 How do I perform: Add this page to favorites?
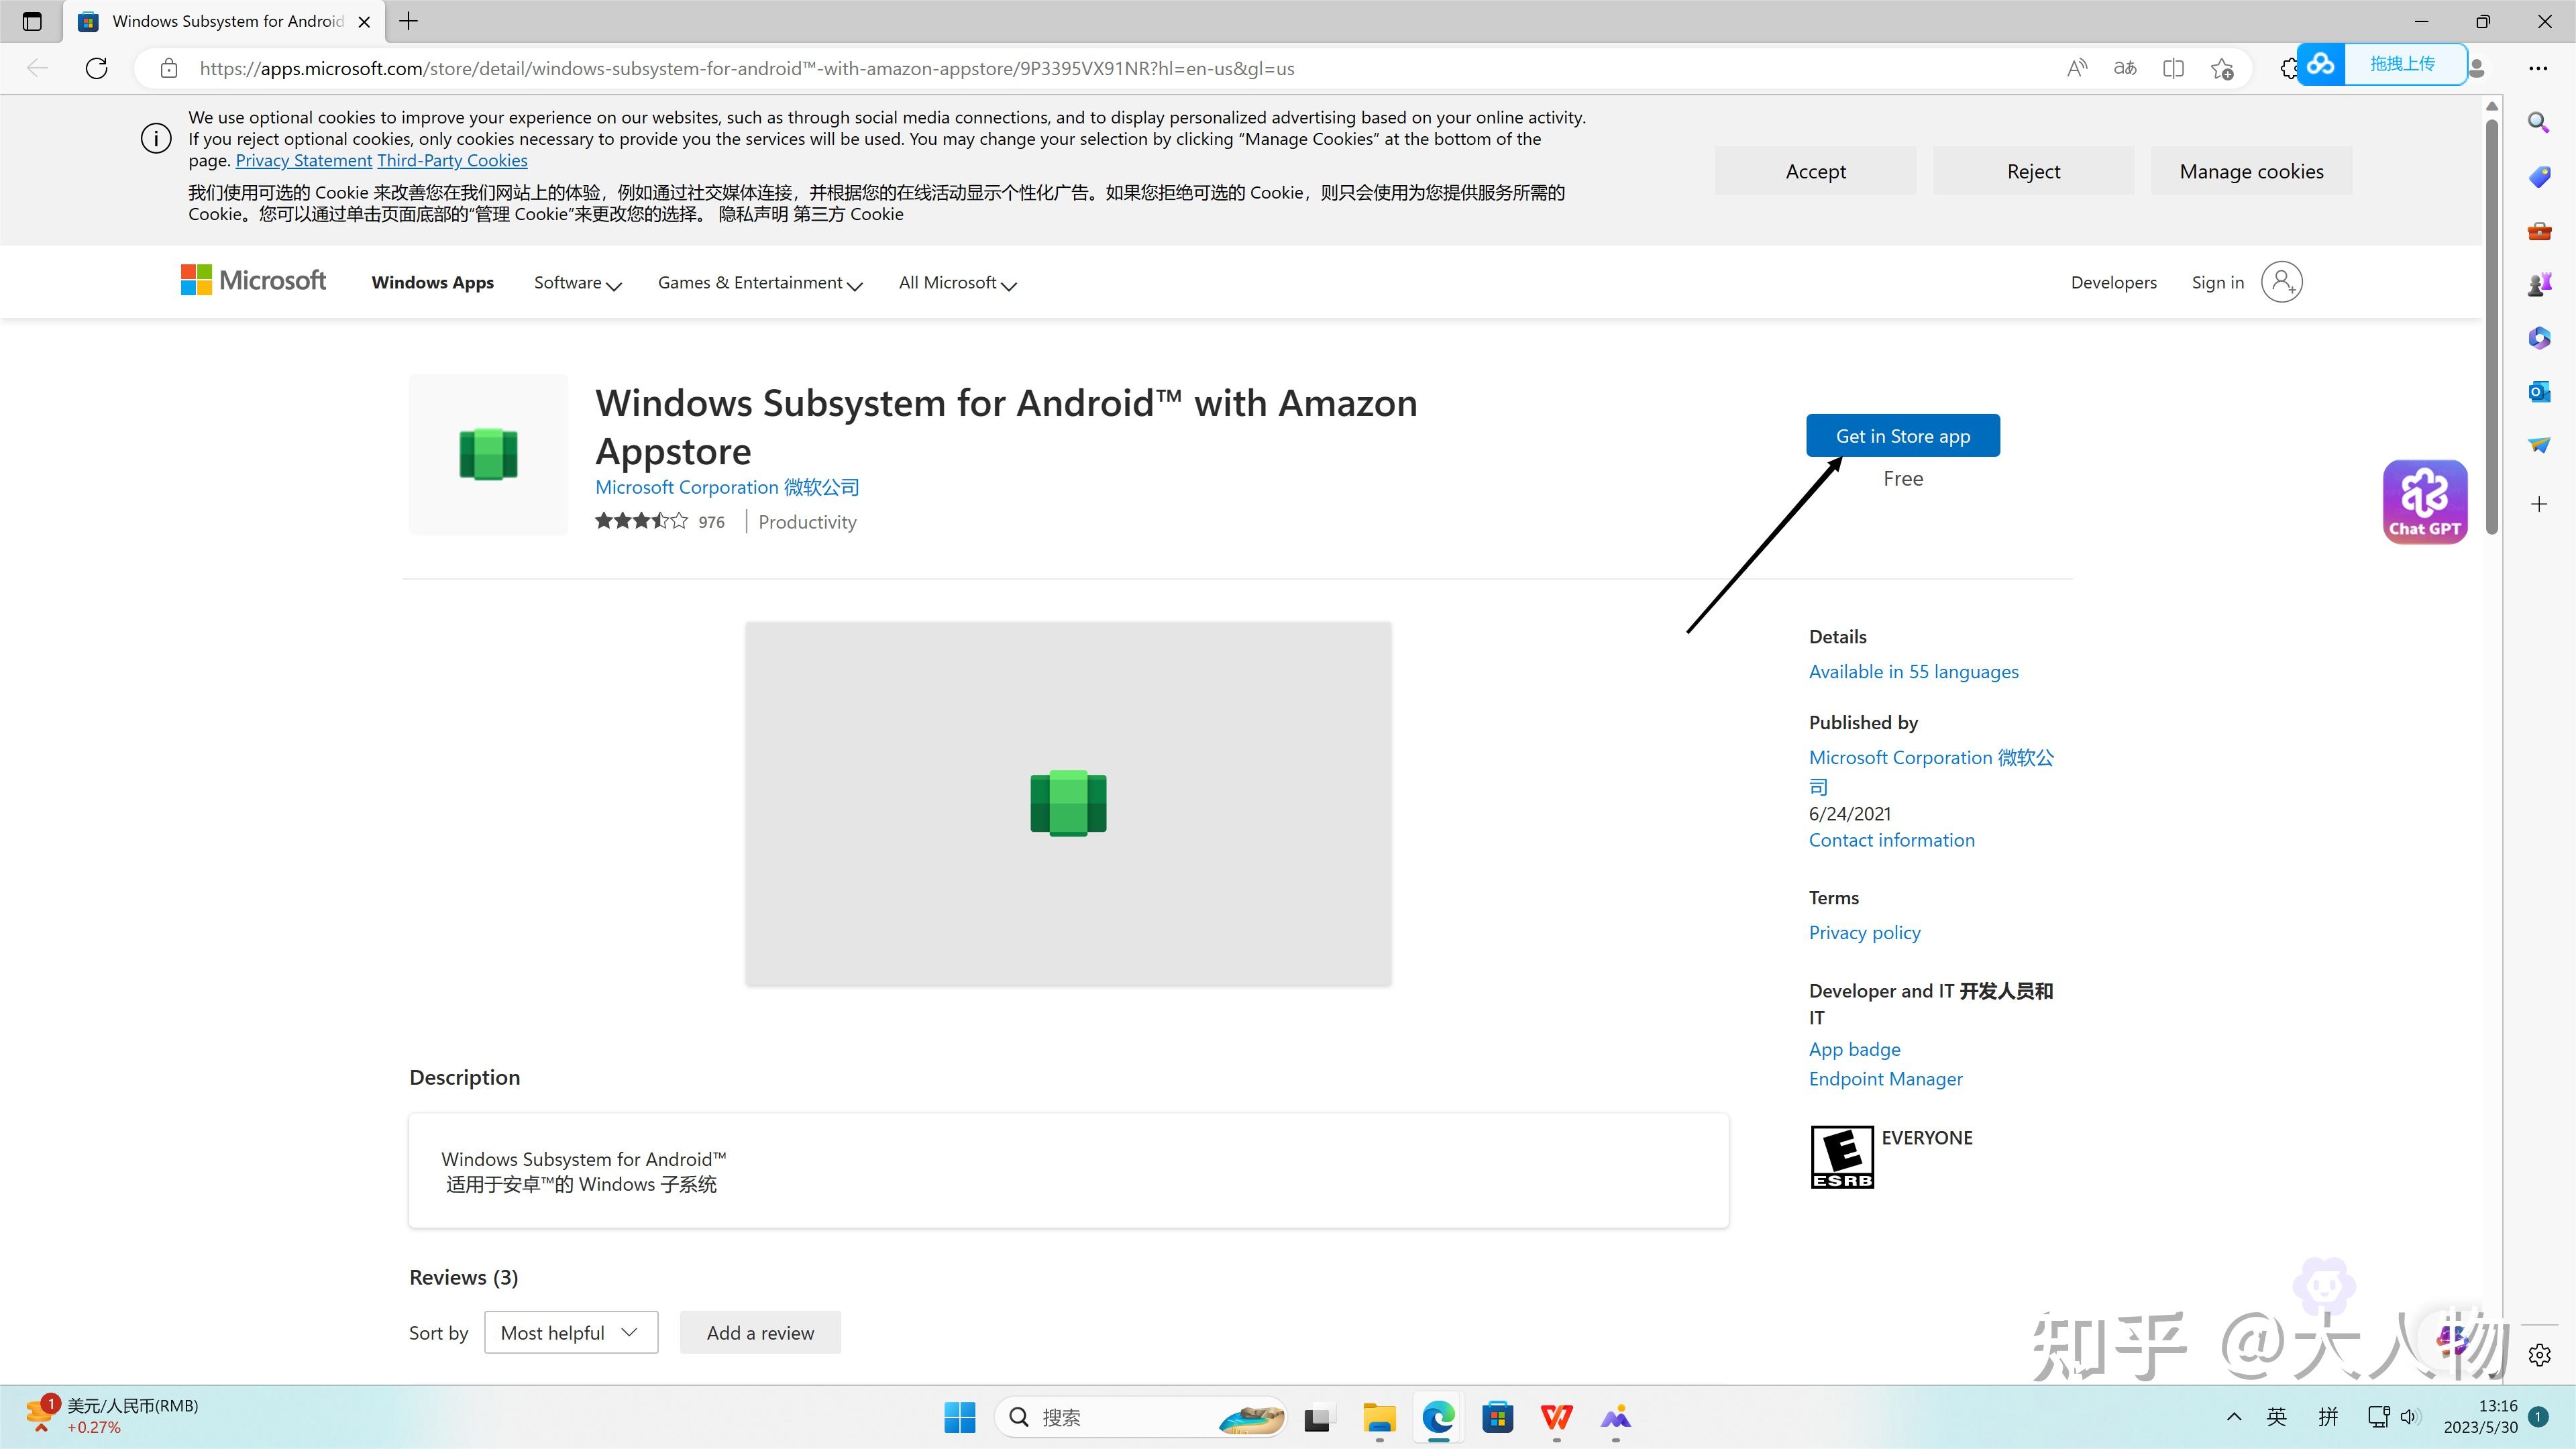2222,68
